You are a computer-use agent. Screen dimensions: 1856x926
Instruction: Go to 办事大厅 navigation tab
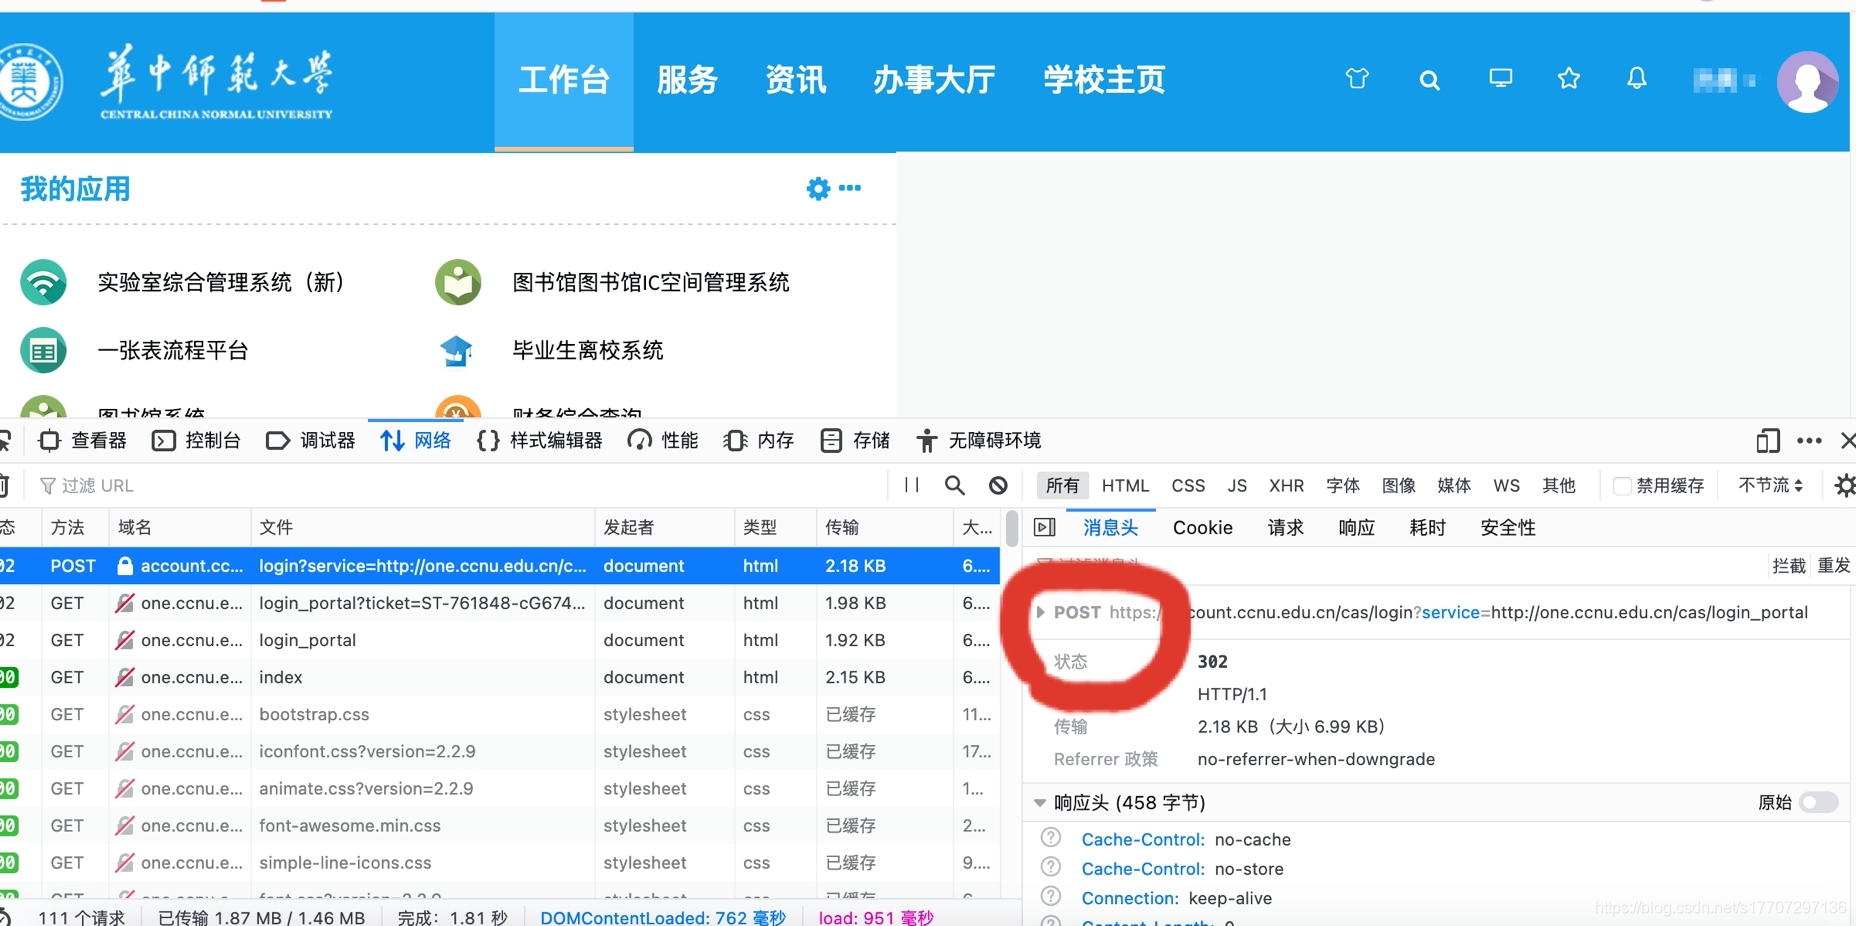tap(935, 80)
